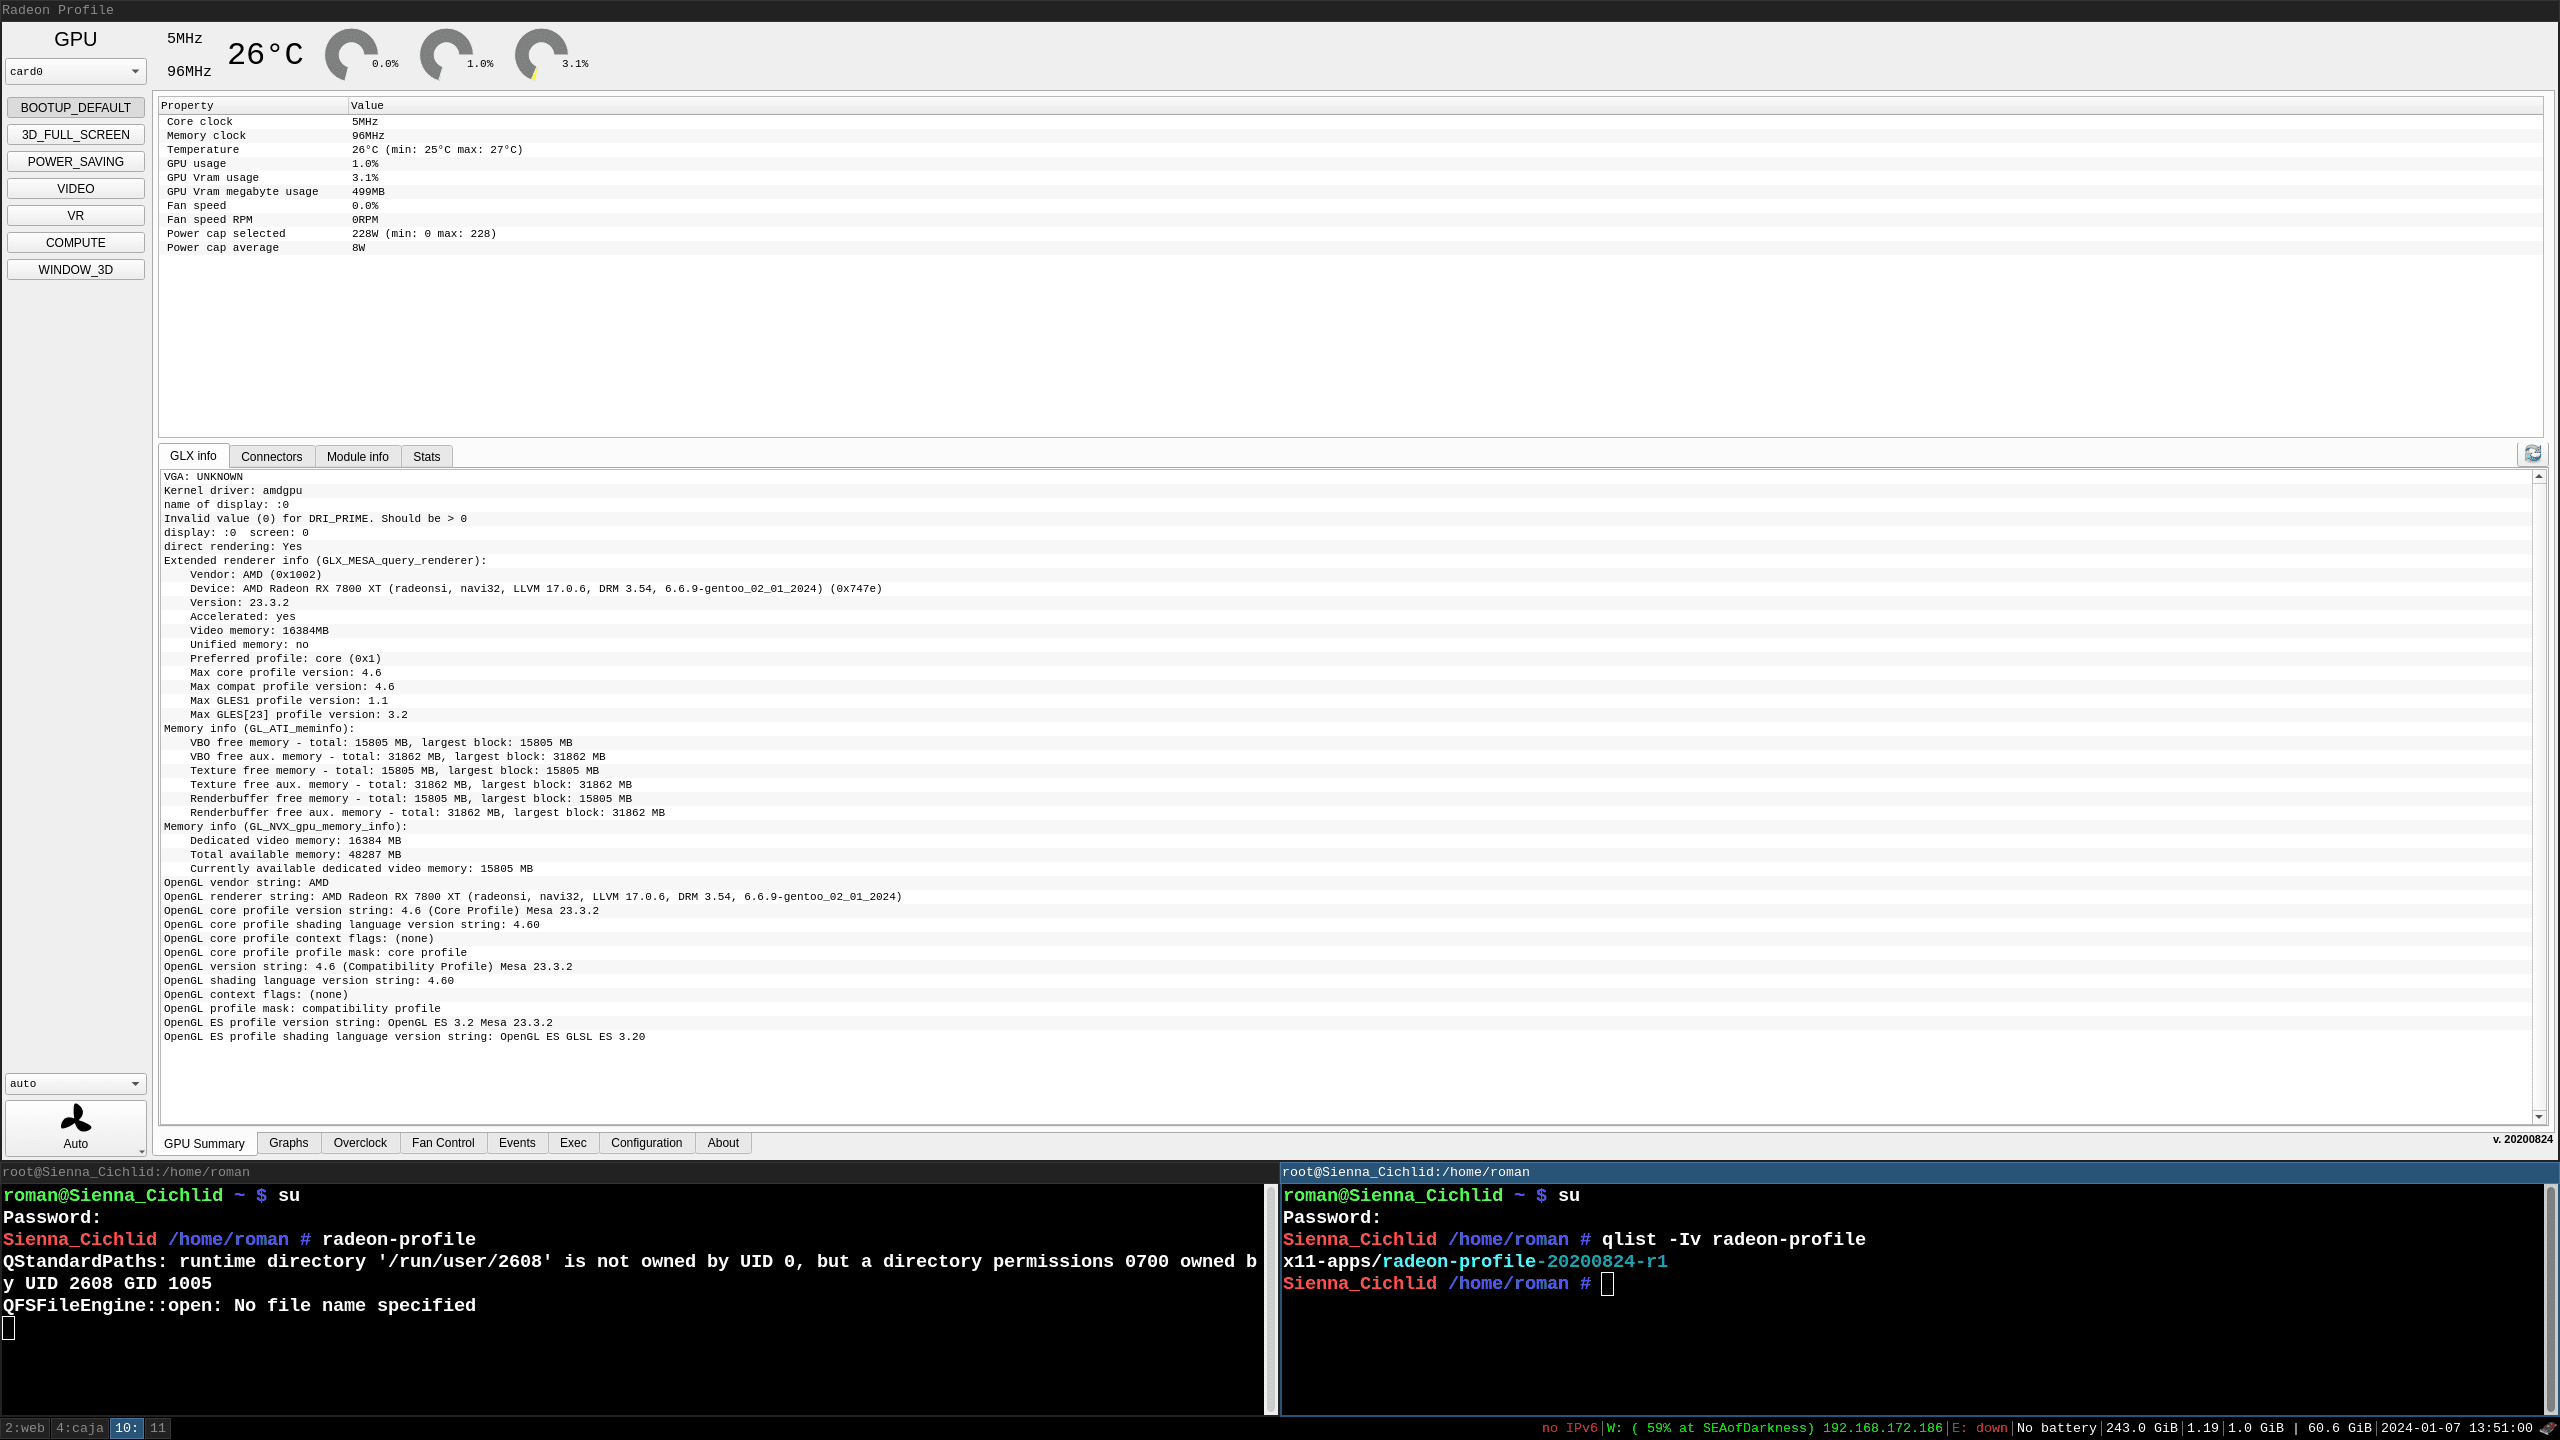
Task: Open the About tab
Action: (723, 1142)
